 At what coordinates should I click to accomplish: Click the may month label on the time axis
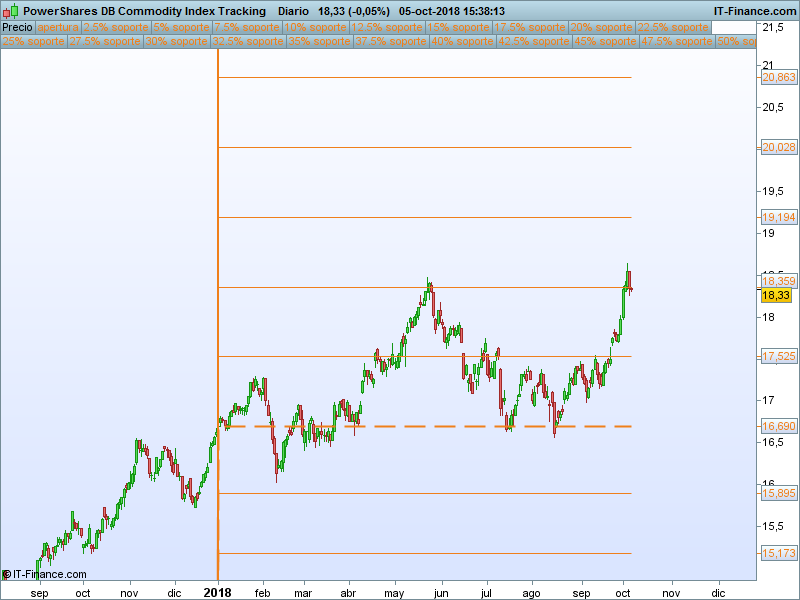394,594
